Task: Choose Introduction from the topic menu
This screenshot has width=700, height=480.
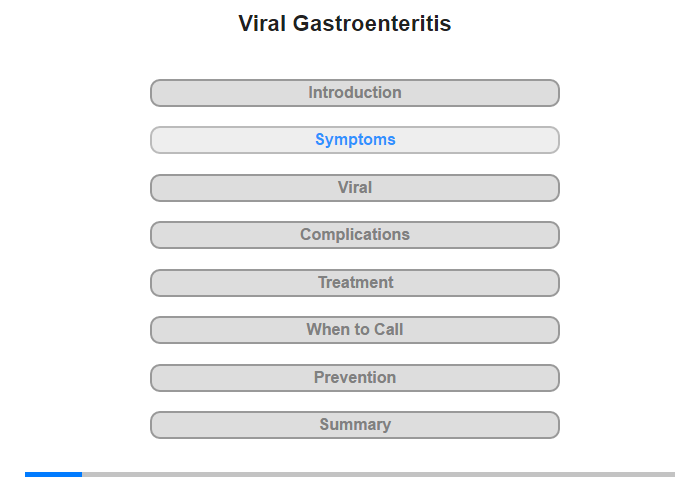Action: tap(354, 93)
